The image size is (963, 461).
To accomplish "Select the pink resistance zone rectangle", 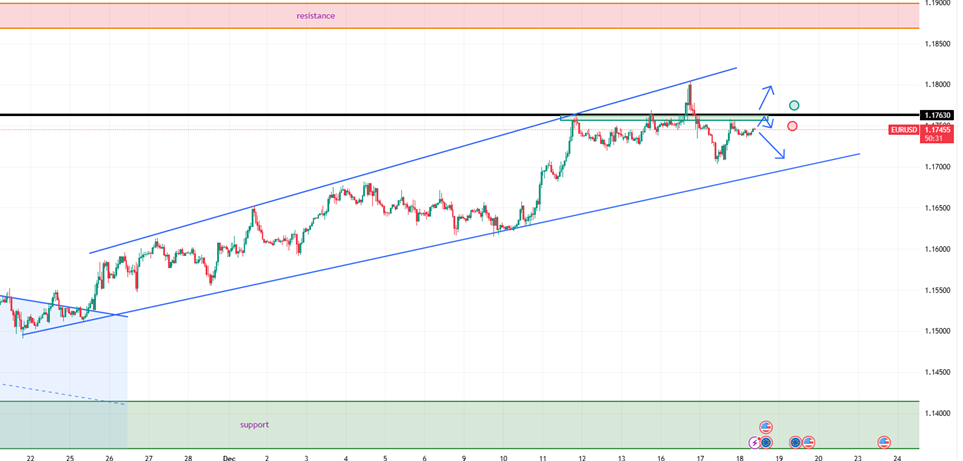I will [600, 16].
